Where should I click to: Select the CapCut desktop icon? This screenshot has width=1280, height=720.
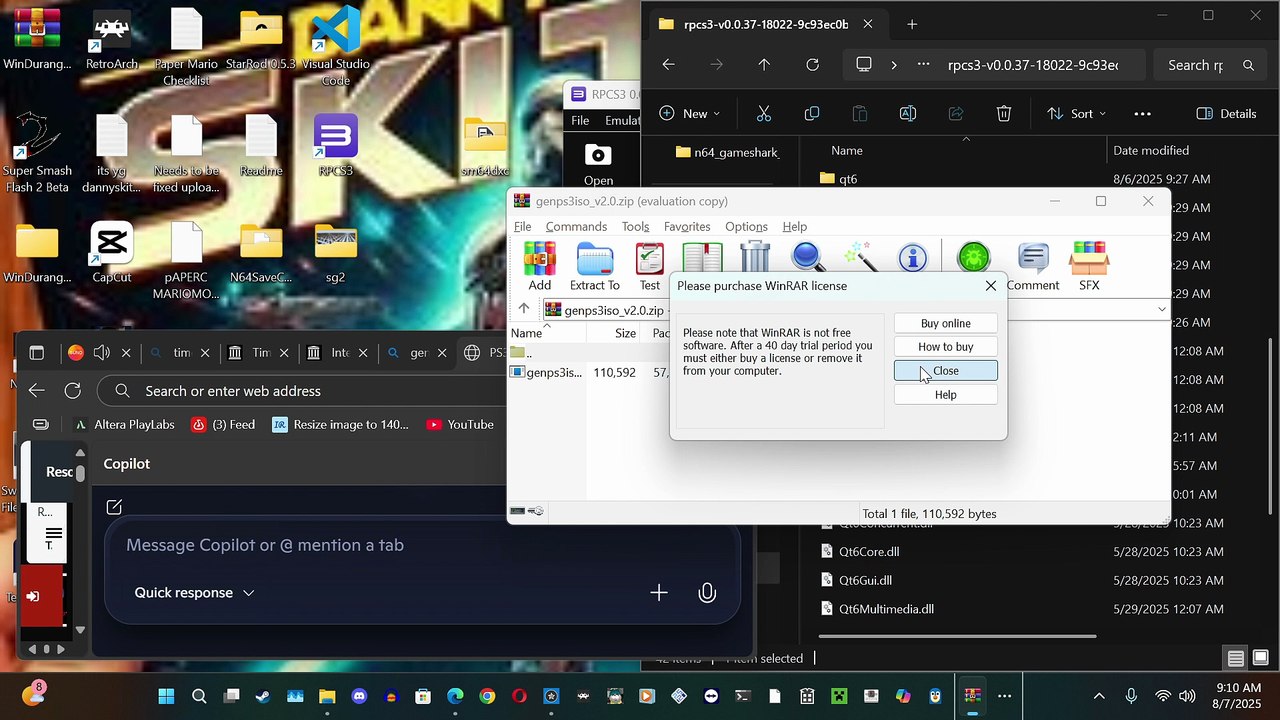pos(112,252)
